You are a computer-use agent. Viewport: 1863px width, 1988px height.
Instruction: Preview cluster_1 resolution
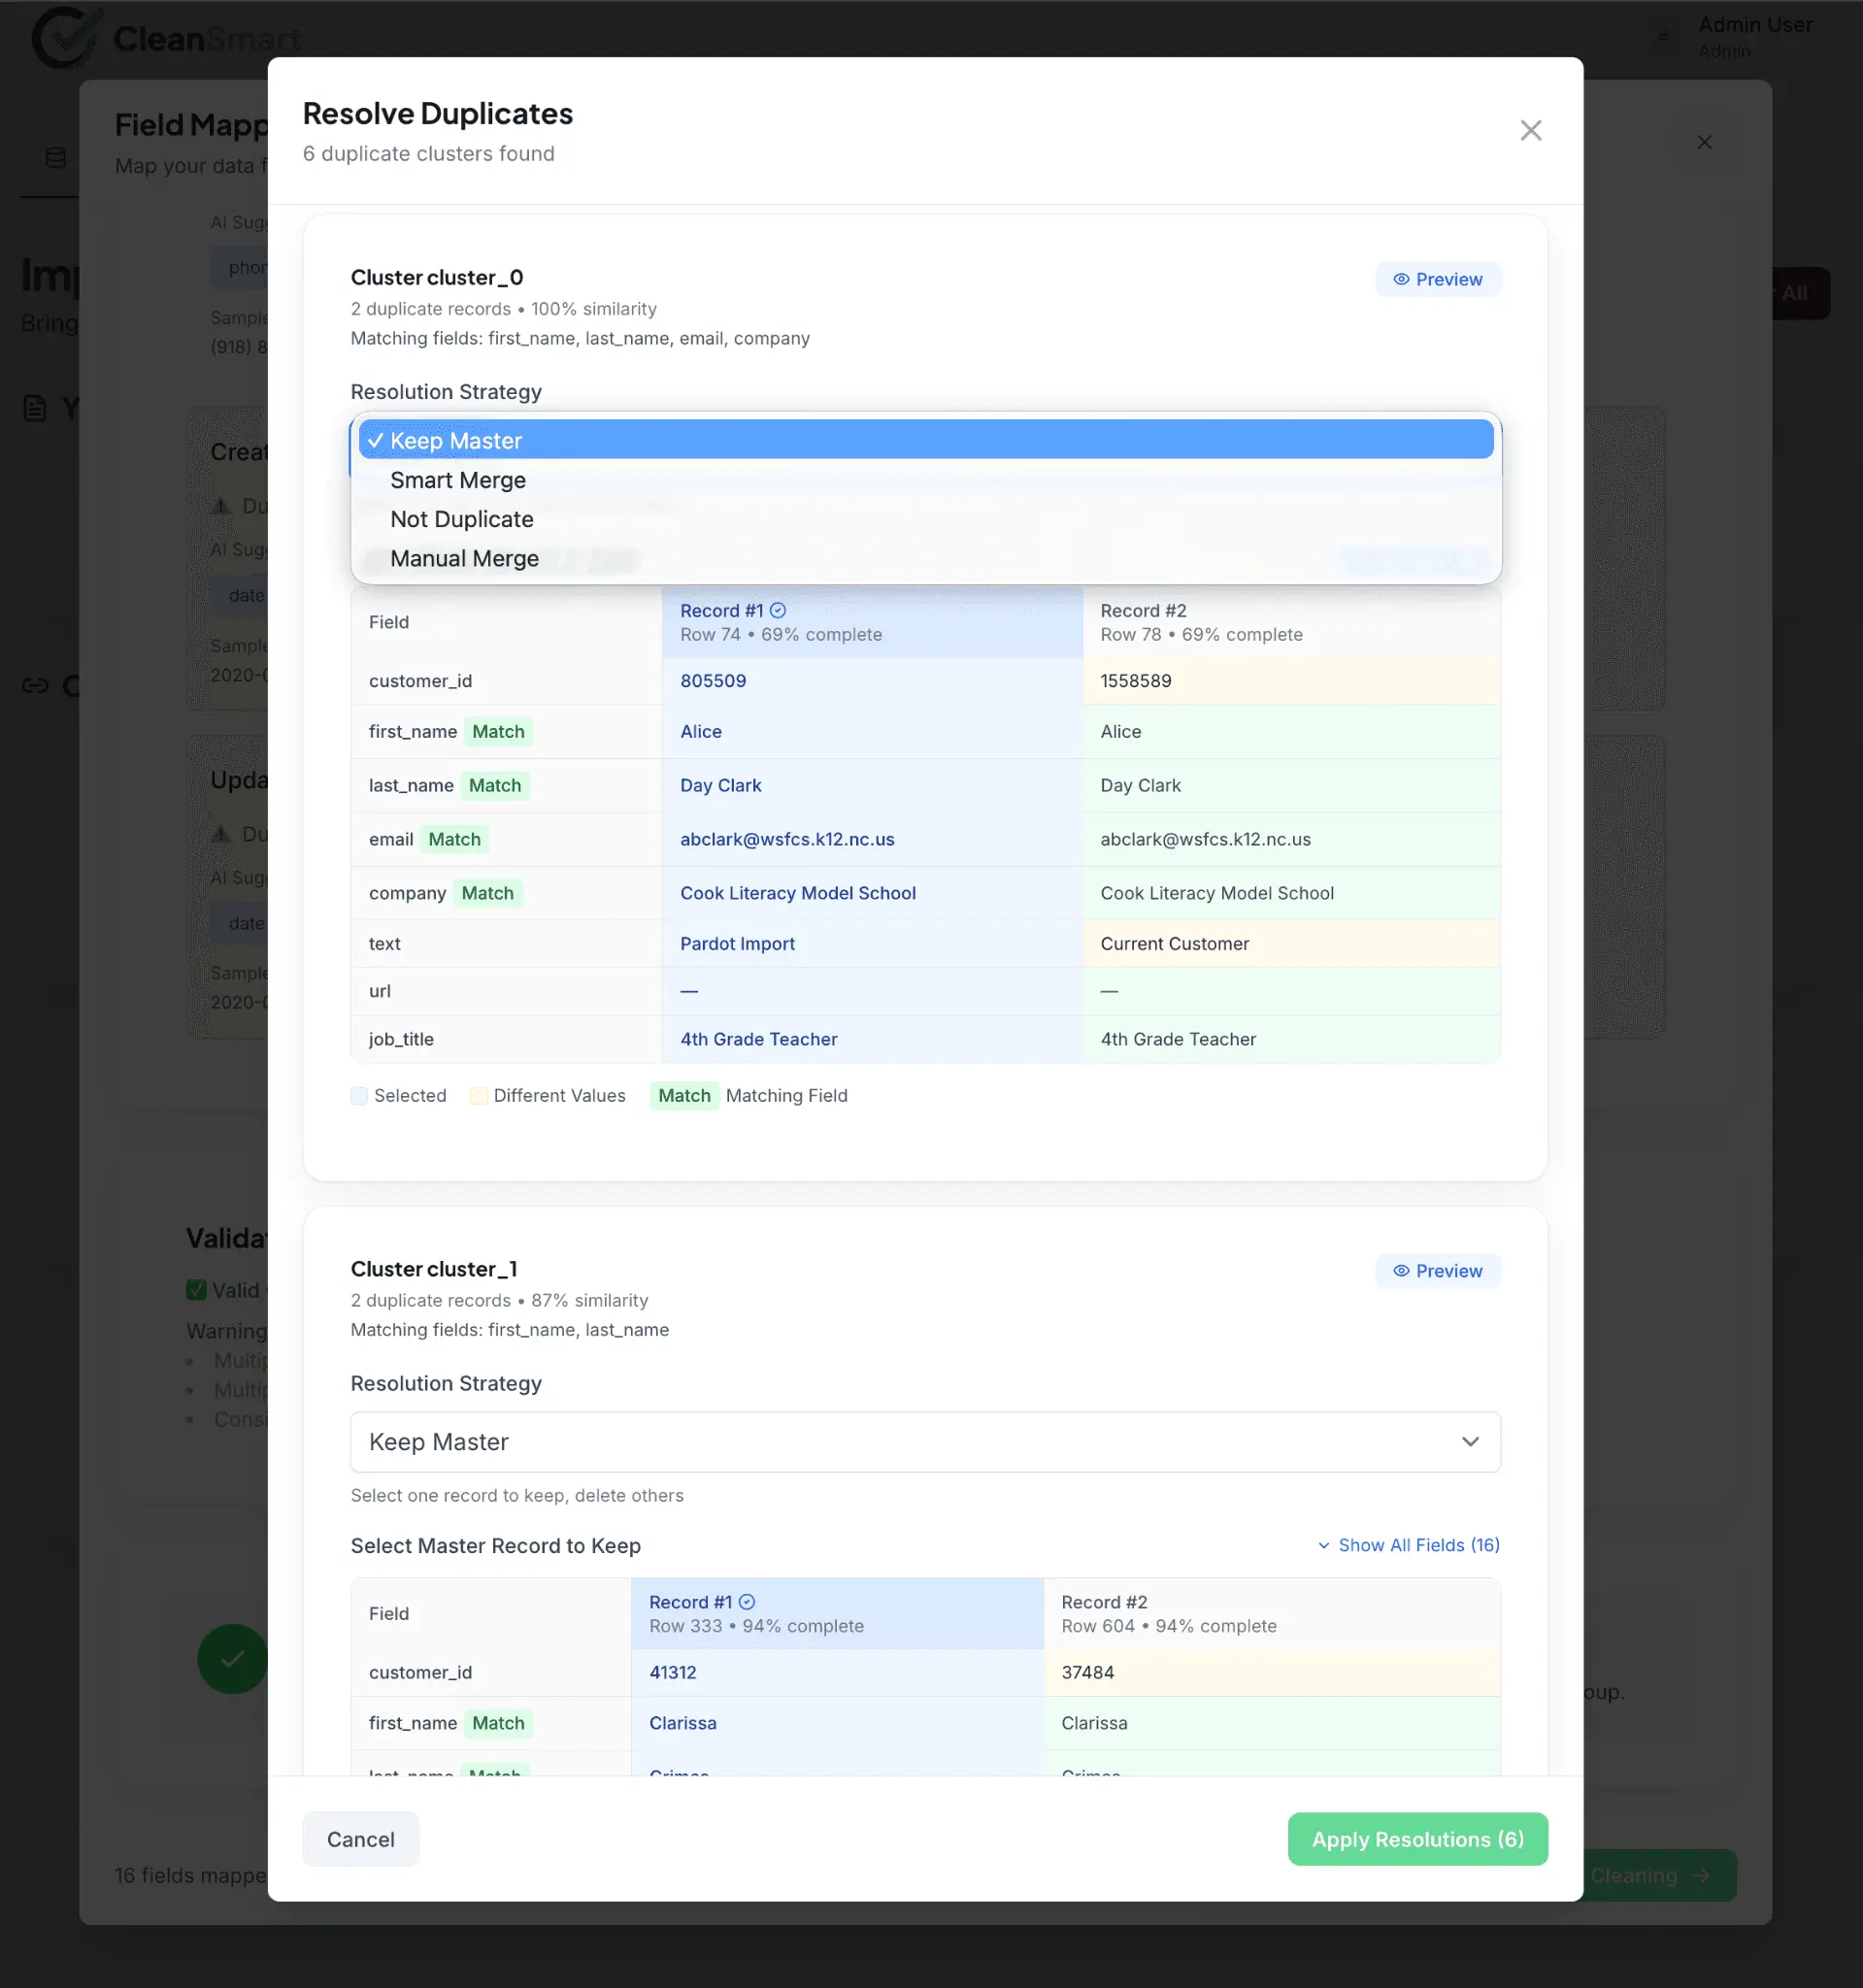pos(1437,1271)
